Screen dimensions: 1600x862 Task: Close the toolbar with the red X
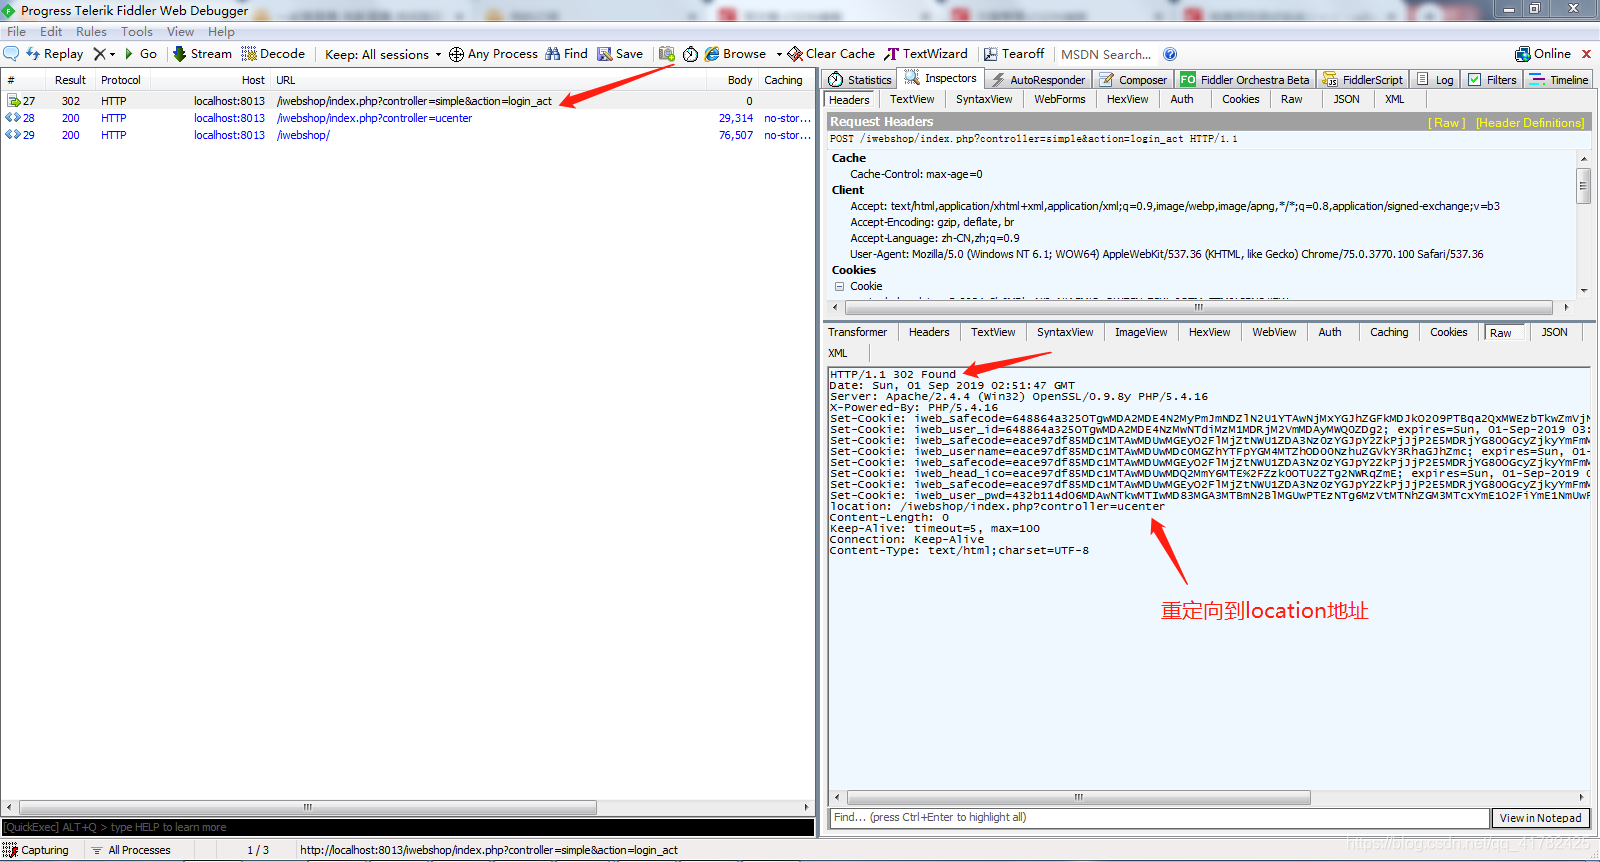point(1586,54)
